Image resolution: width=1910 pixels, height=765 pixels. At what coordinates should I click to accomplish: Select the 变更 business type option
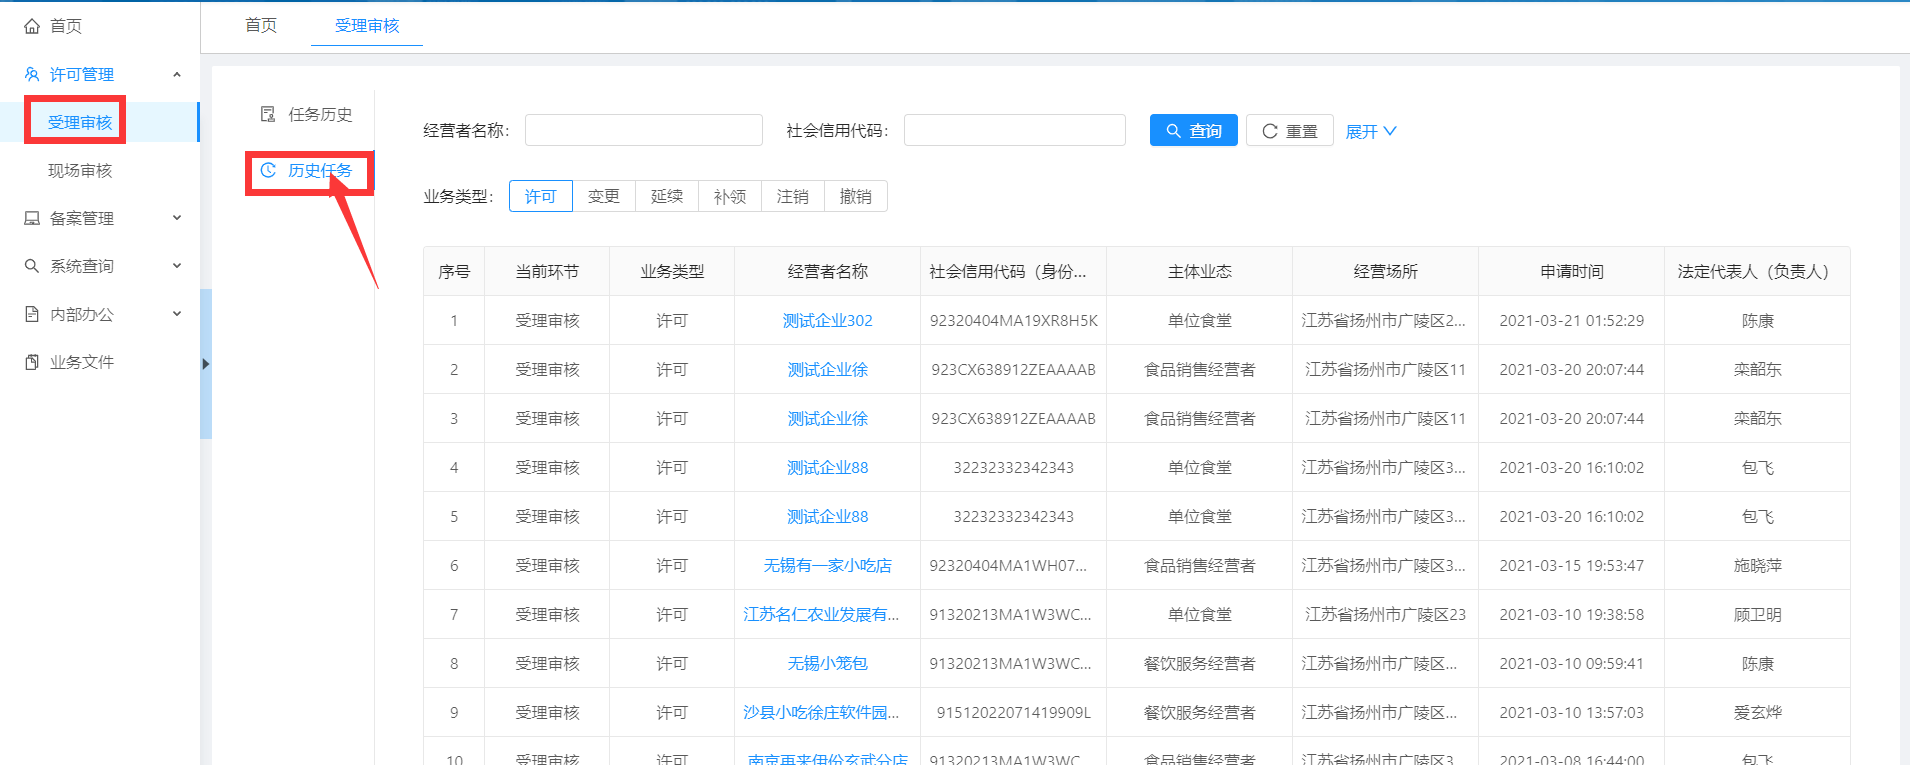pos(603,196)
